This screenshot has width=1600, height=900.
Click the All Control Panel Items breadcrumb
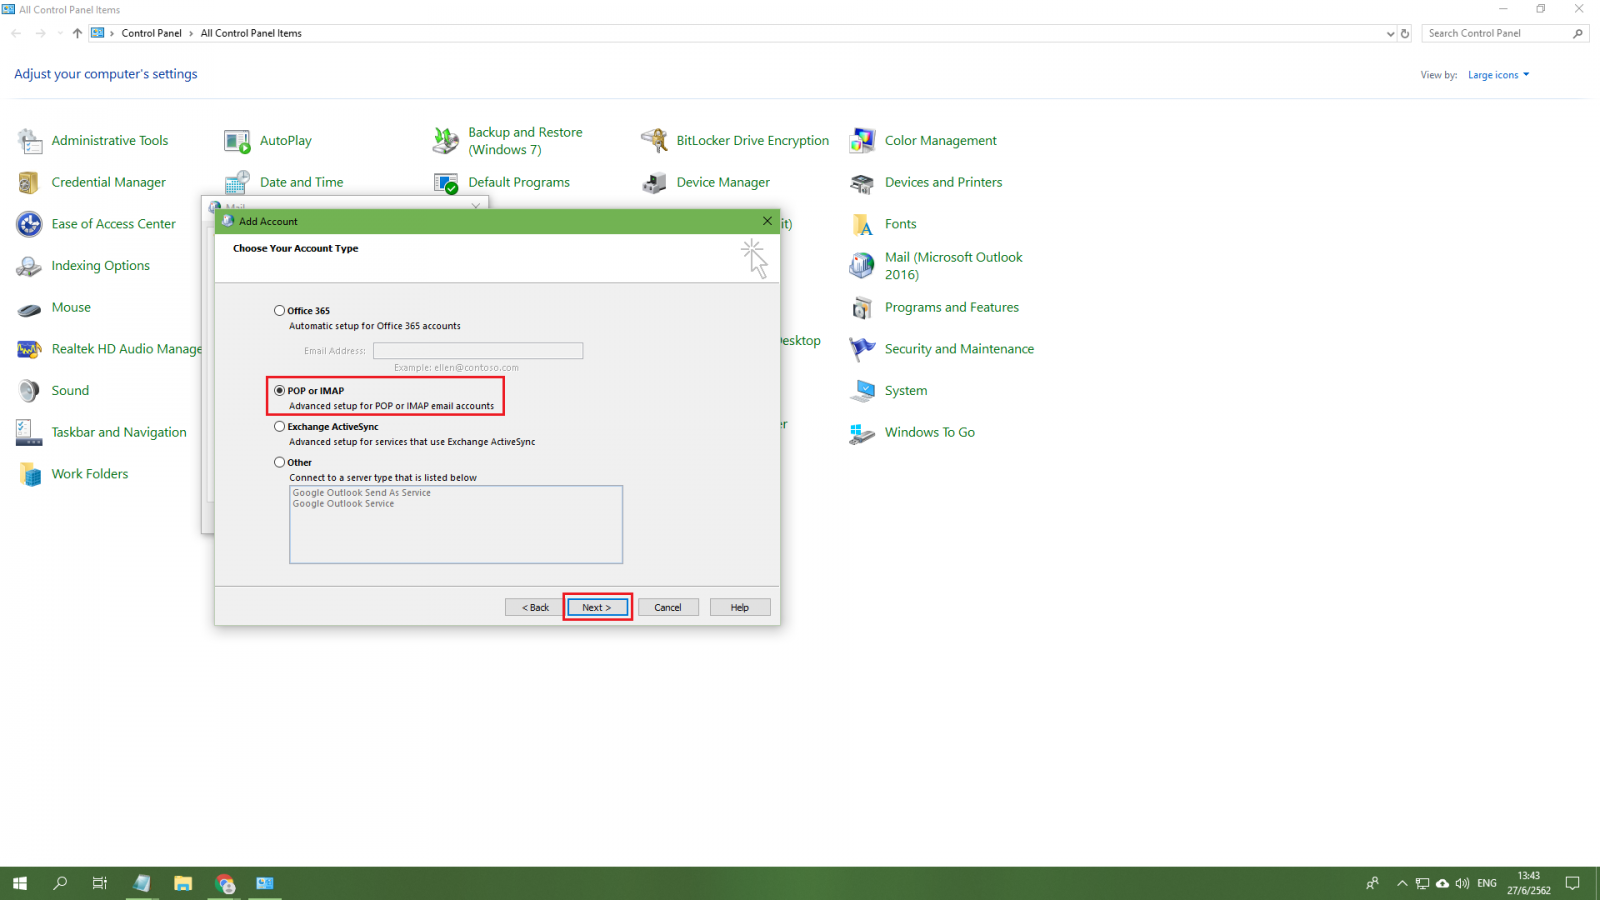251,33
